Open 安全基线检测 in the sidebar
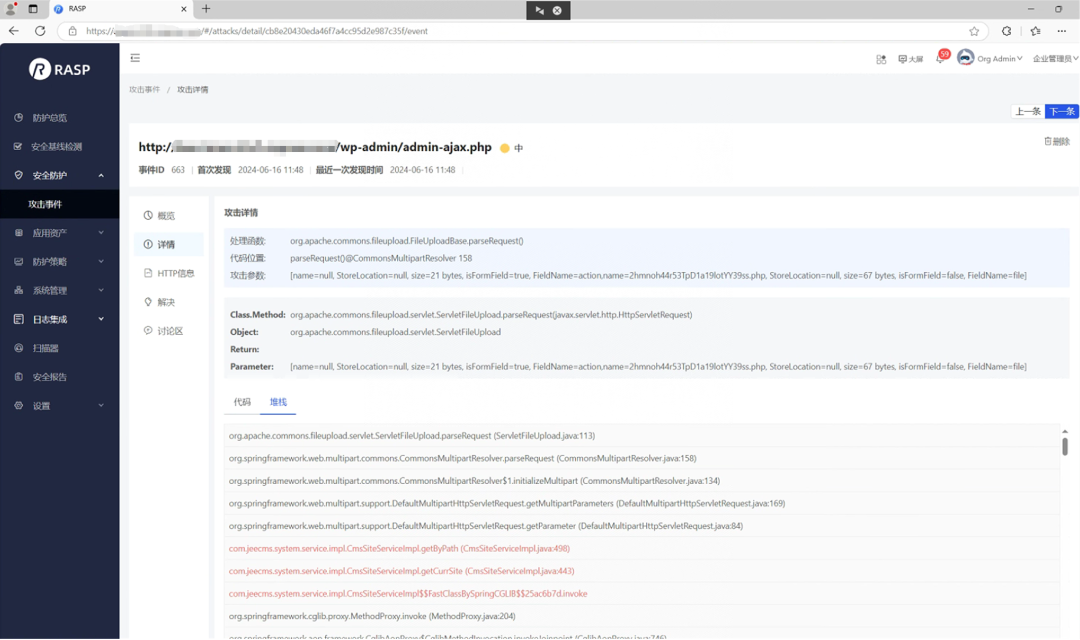The image size is (1080, 640). tap(56, 147)
